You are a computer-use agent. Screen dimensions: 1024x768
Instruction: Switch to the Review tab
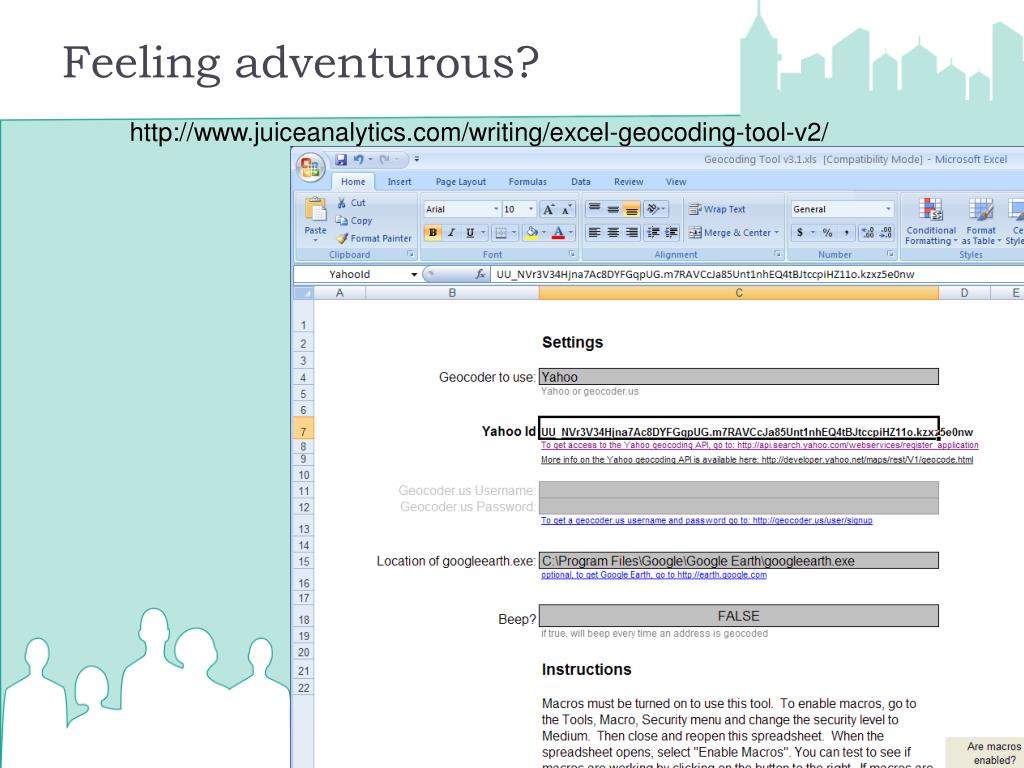point(628,182)
